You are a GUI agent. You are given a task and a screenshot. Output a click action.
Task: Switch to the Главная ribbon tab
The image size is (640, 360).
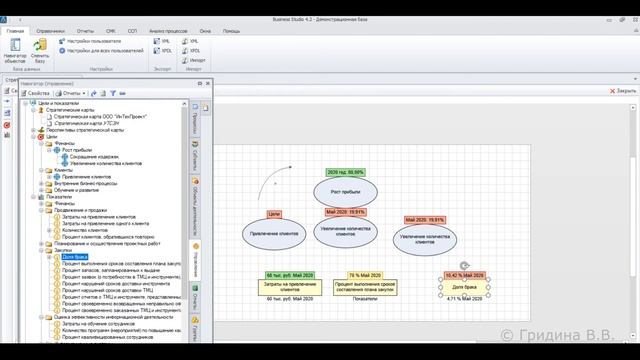15,31
